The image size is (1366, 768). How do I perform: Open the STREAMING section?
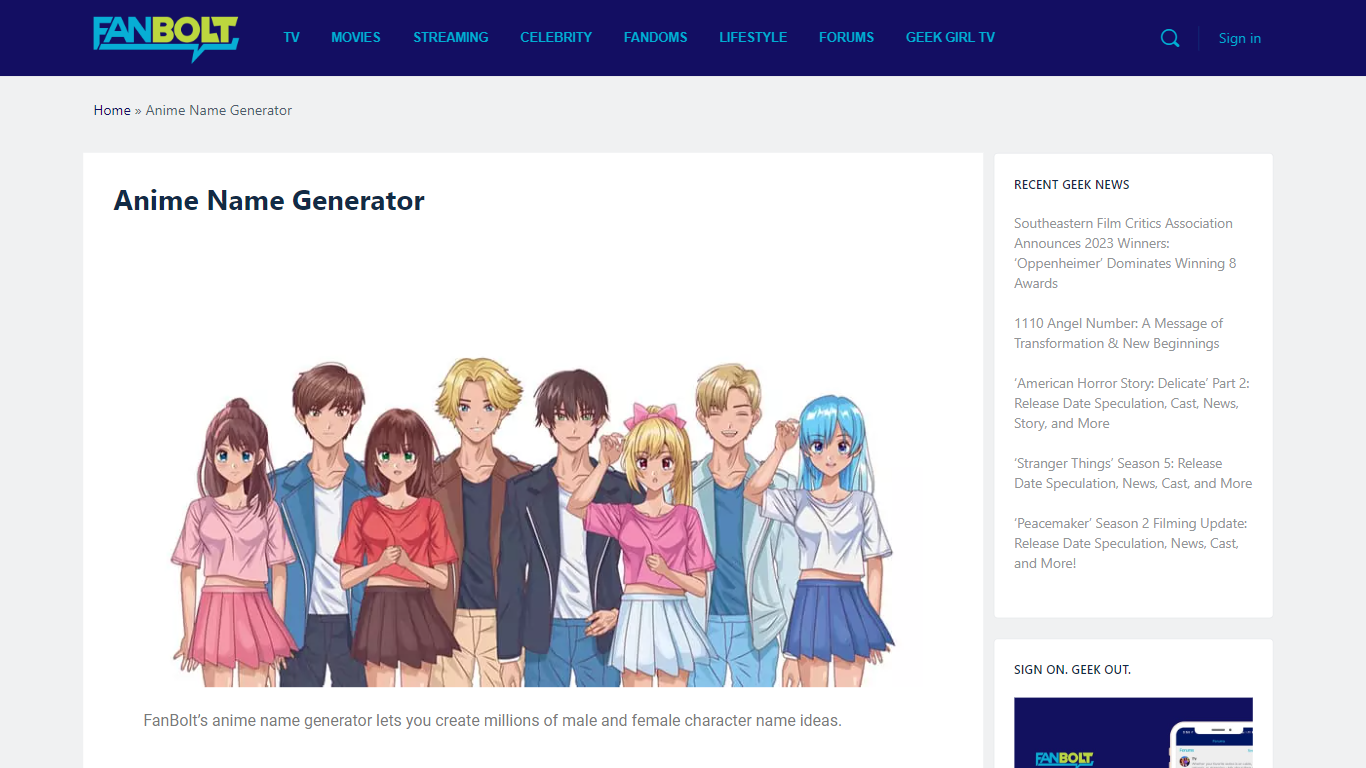click(x=450, y=37)
